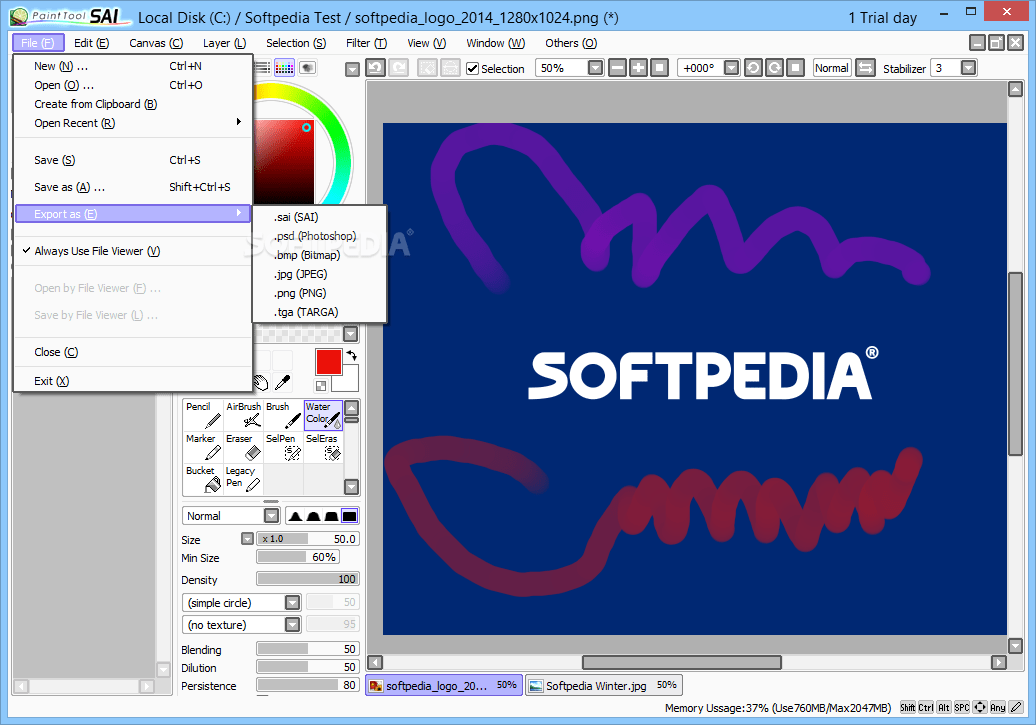The image size is (1036, 725).
Task: Open the 50% zoom level dropdown
Action: pos(595,67)
